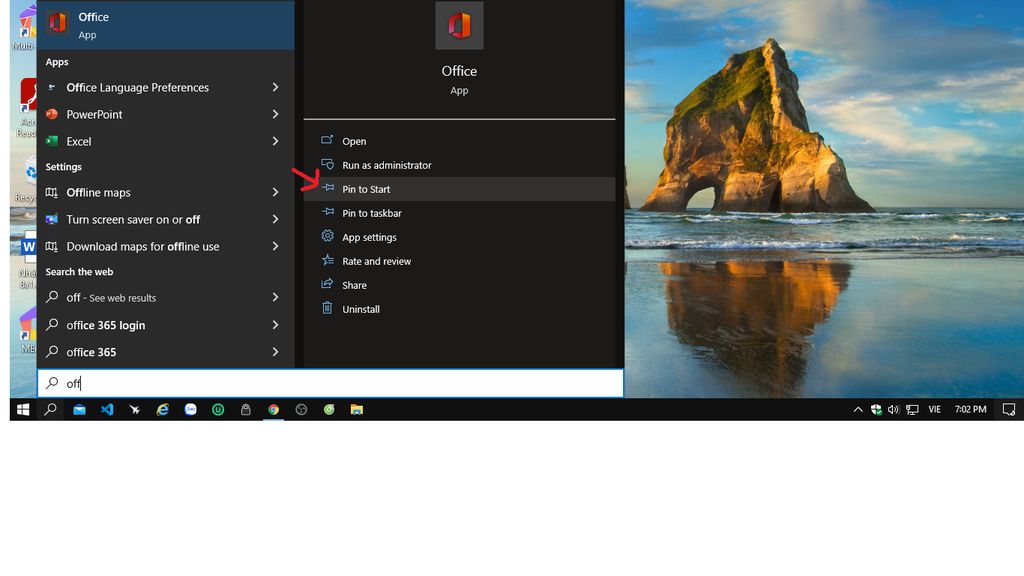
Task: Search the web for 'off'
Action: [111, 298]
